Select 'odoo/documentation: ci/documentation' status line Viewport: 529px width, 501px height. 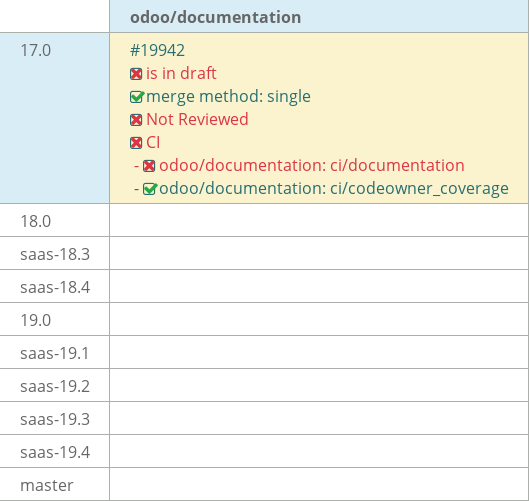tap(312, 166)
